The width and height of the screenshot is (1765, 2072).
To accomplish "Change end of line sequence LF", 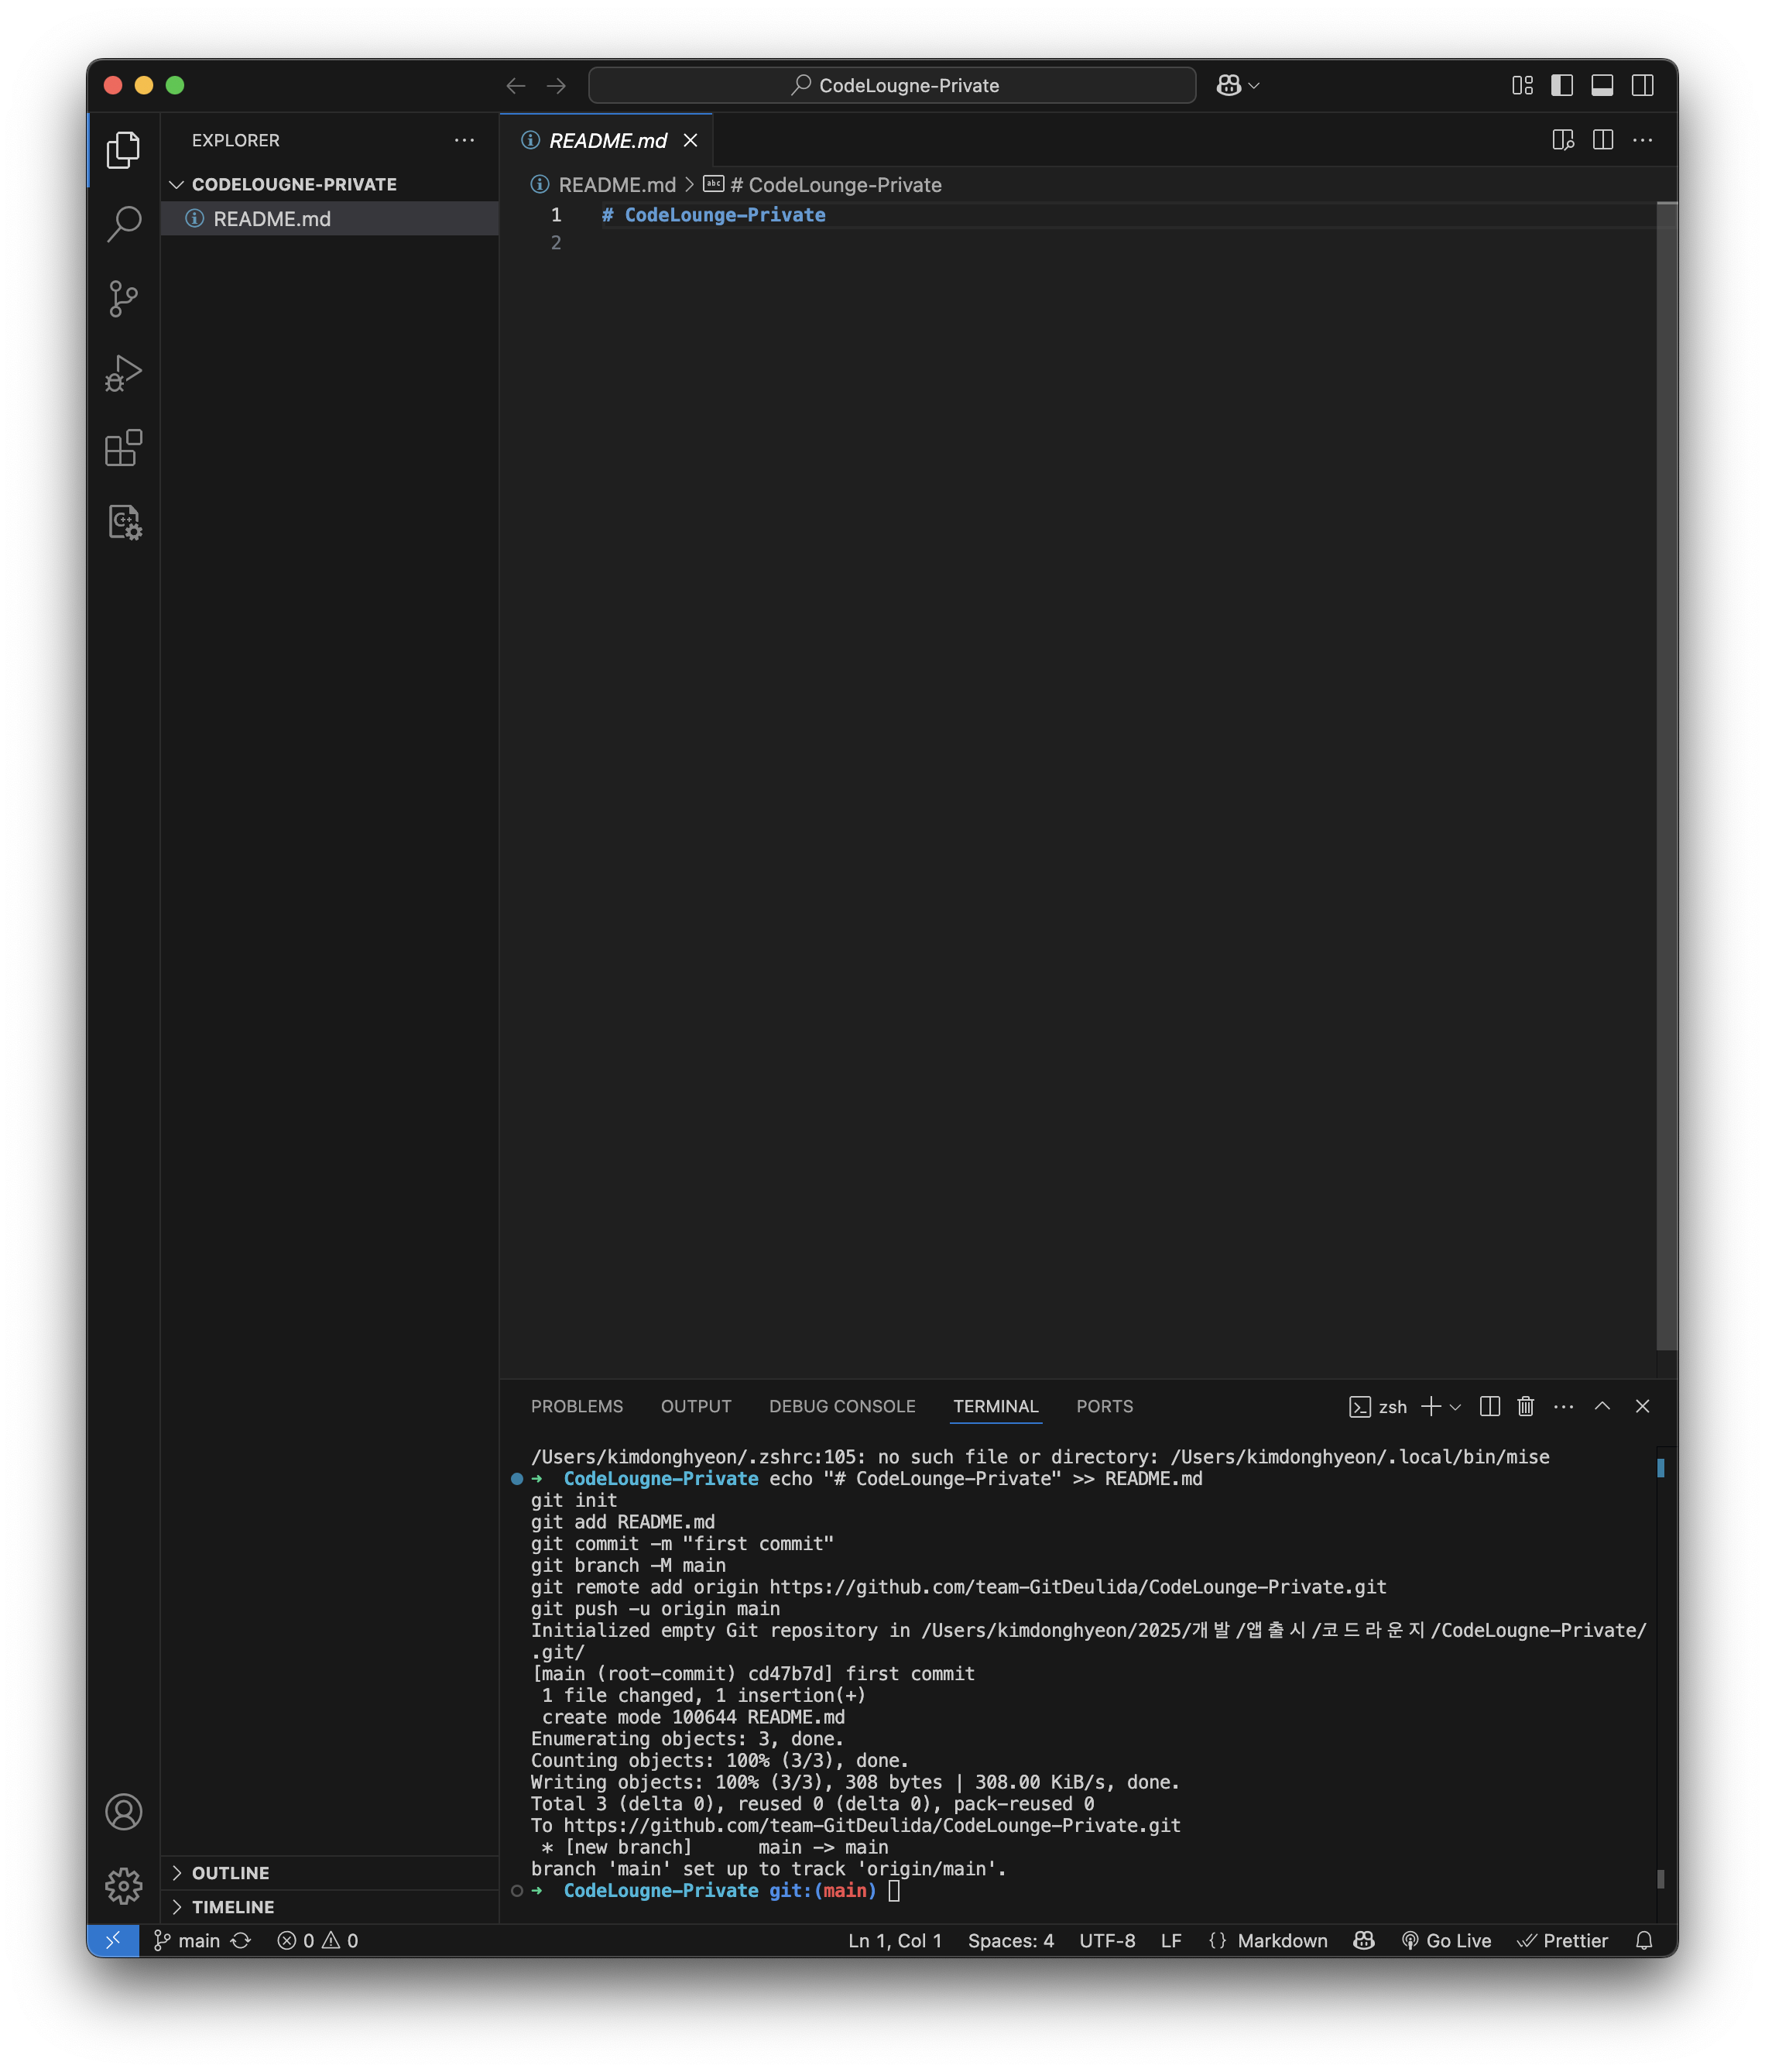I will 1171,1940.
